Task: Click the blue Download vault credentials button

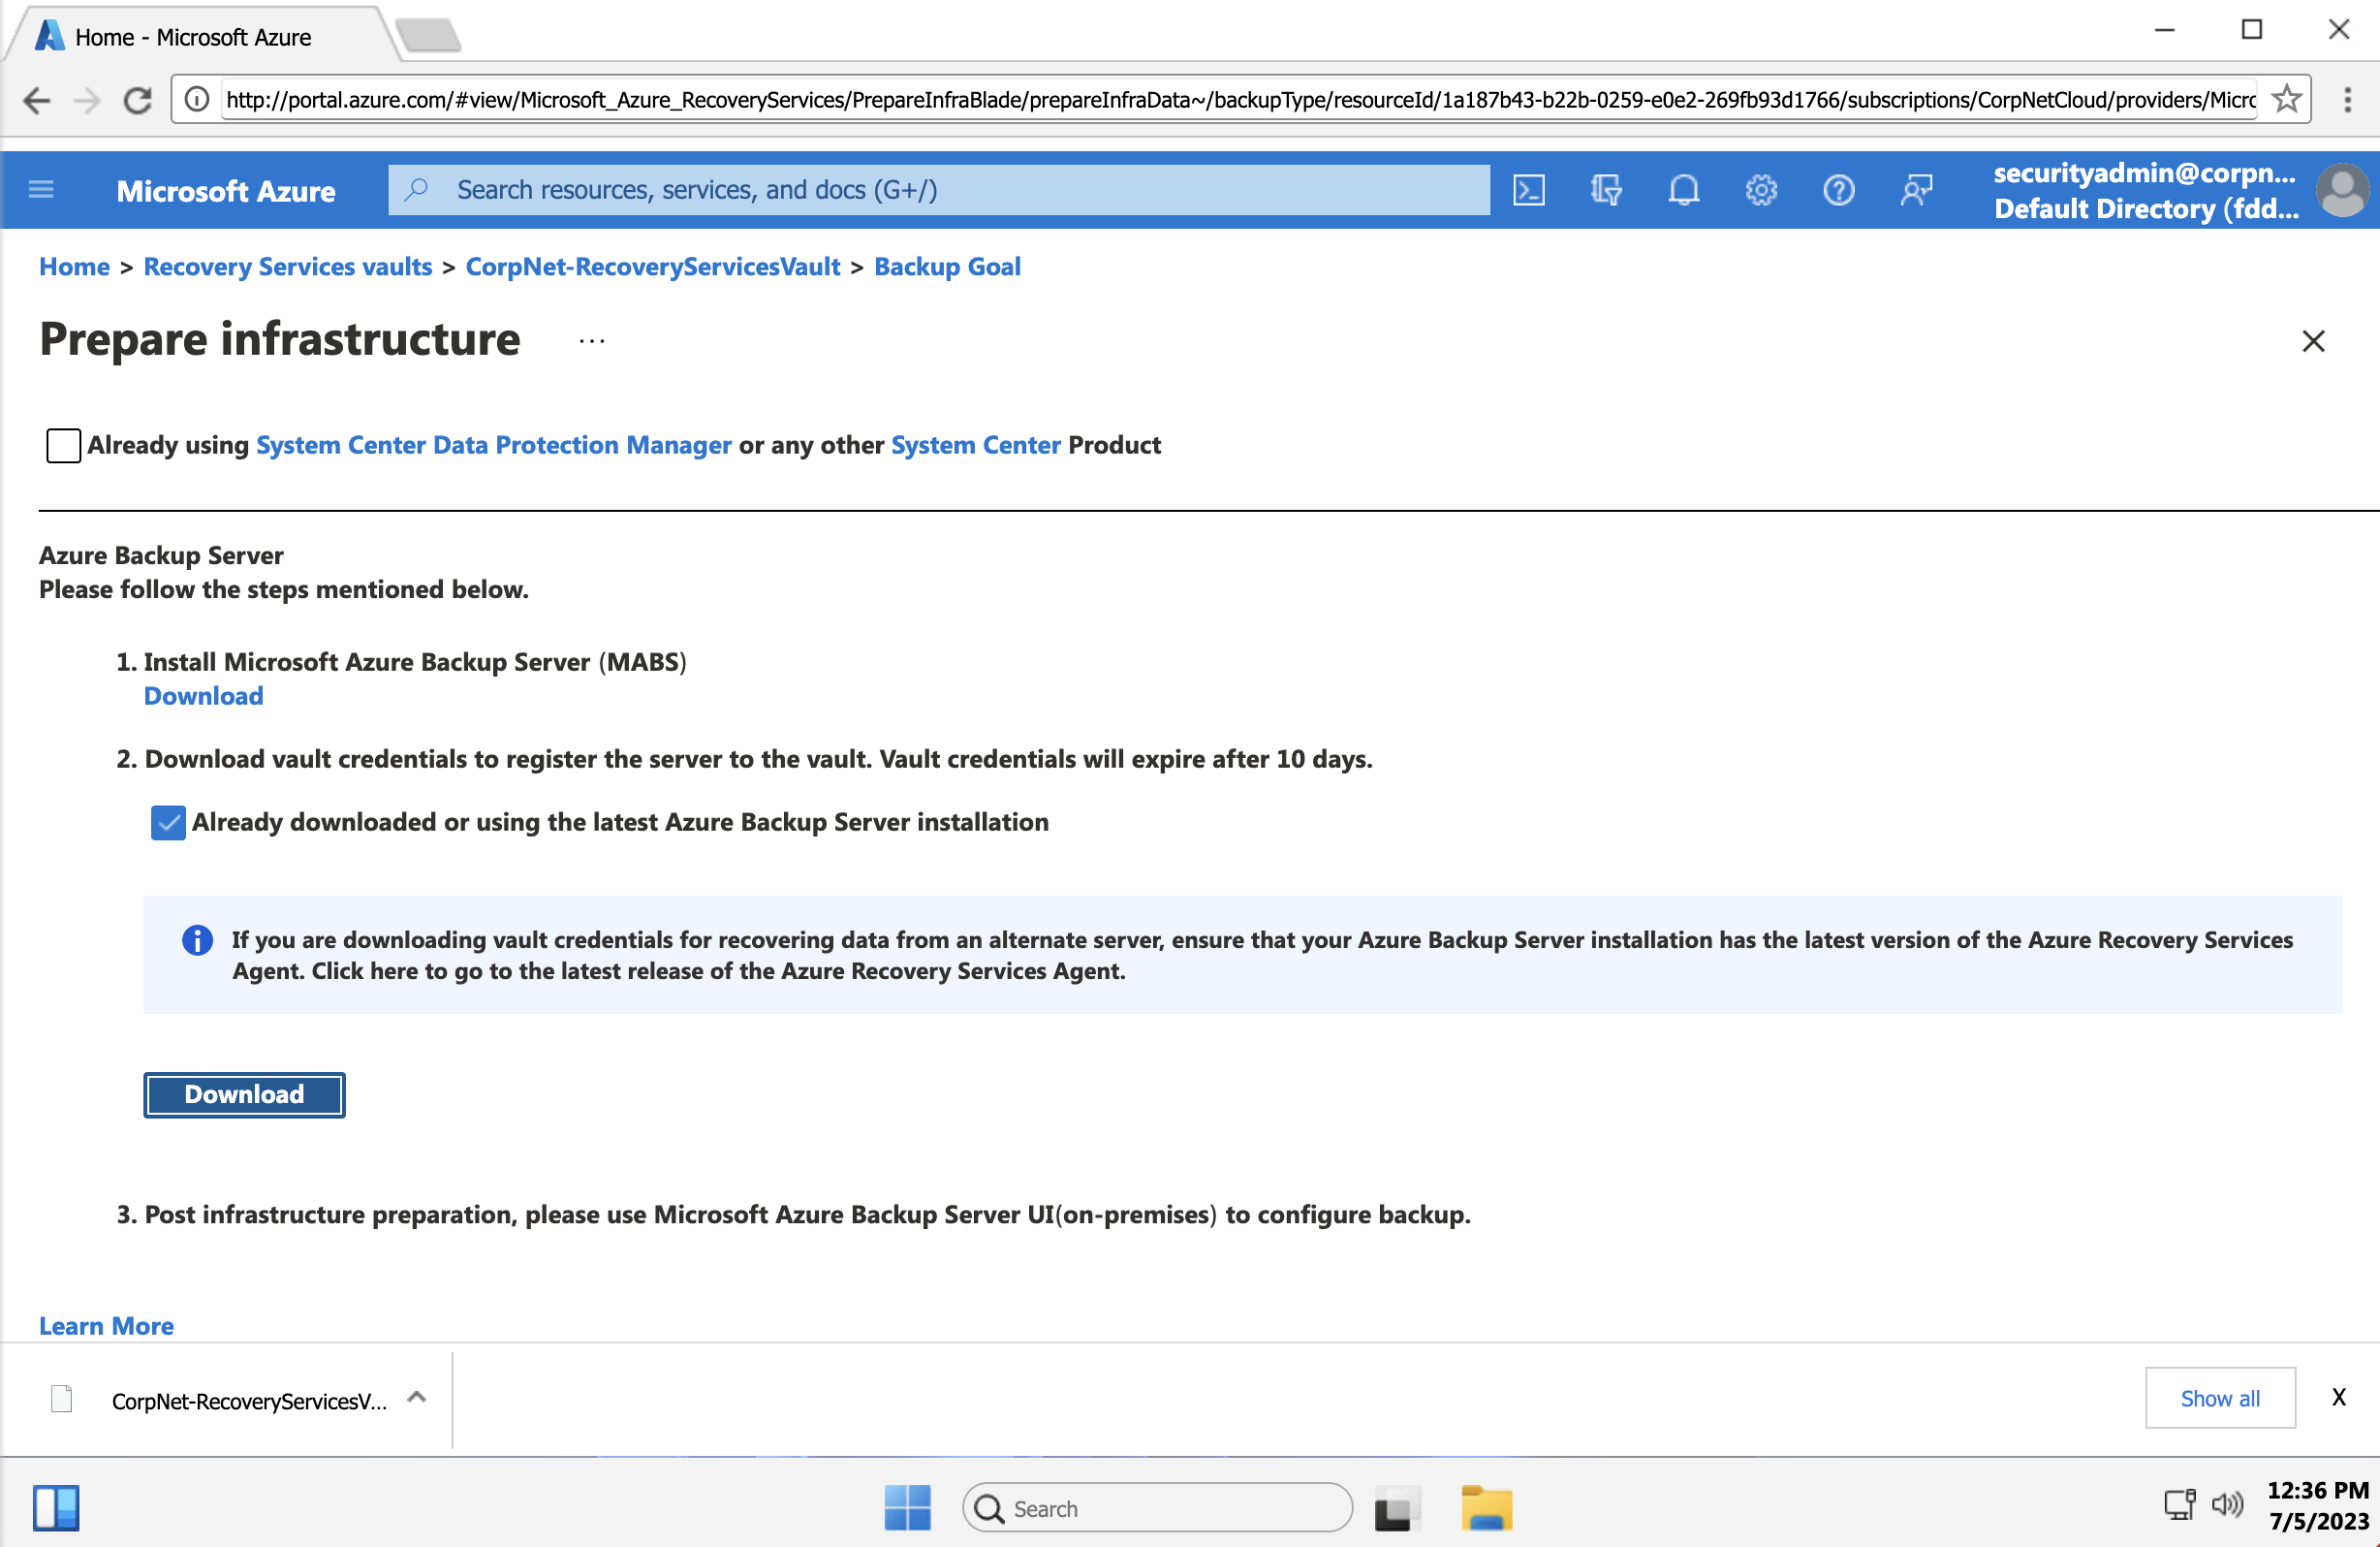Action: (x=244, y=1095)
